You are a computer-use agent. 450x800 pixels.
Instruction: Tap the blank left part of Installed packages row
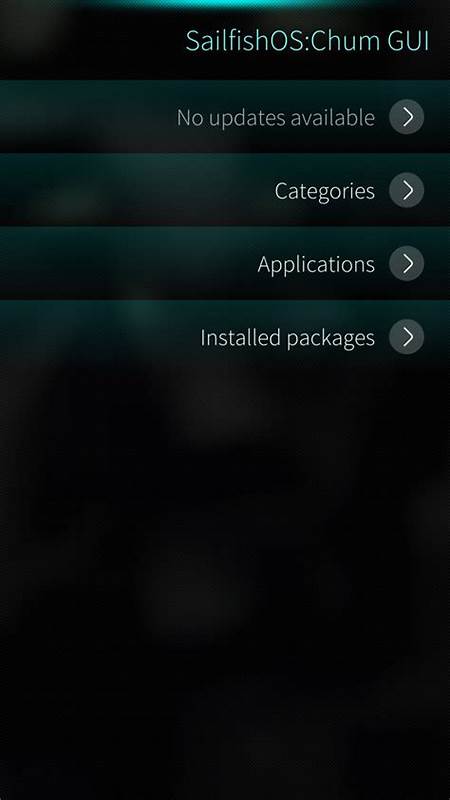(x=92, y=337)
